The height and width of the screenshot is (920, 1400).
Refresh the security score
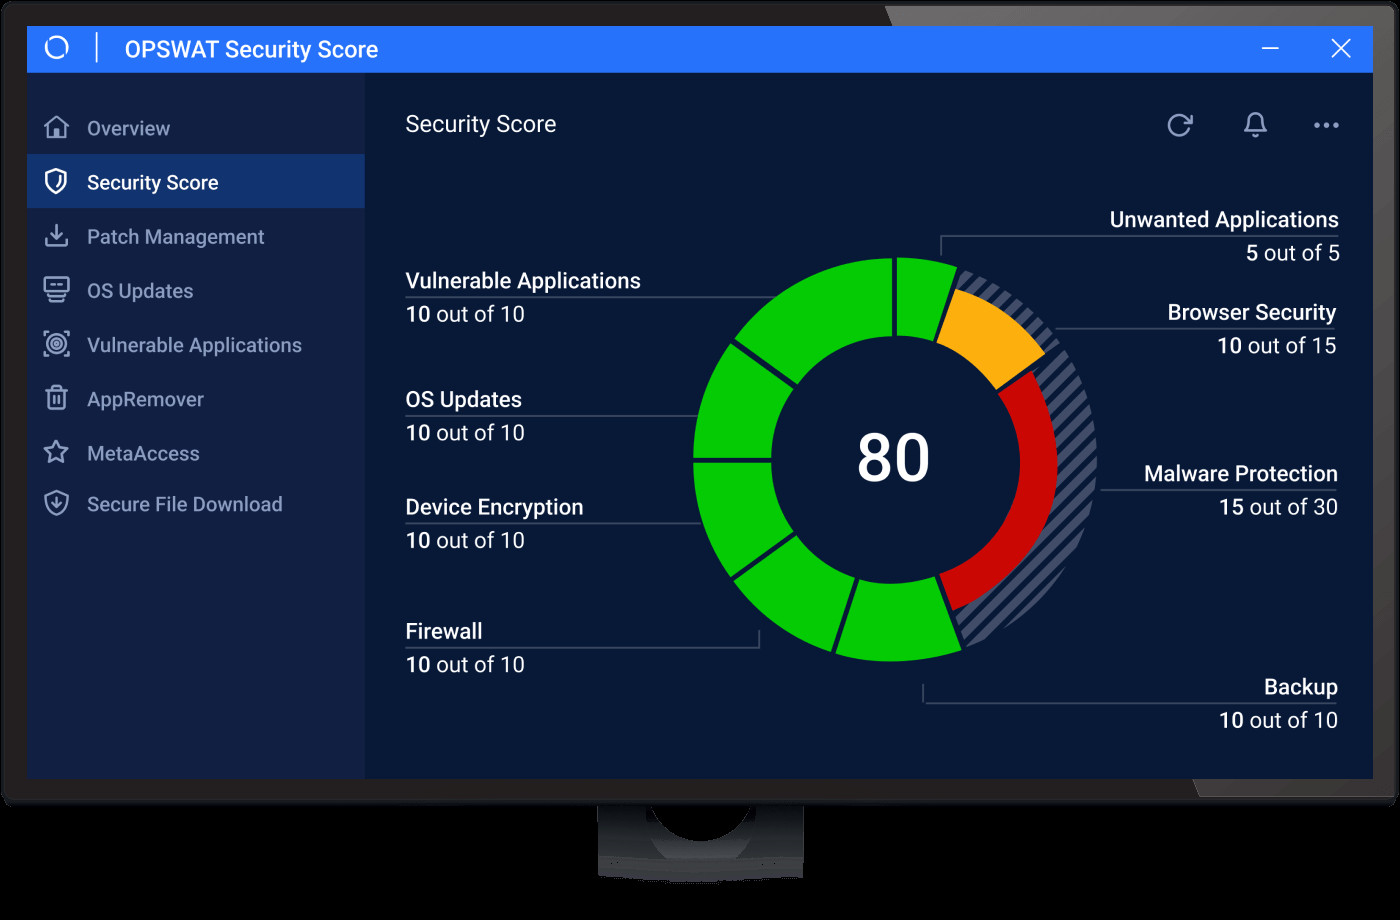coord(1180,125)
